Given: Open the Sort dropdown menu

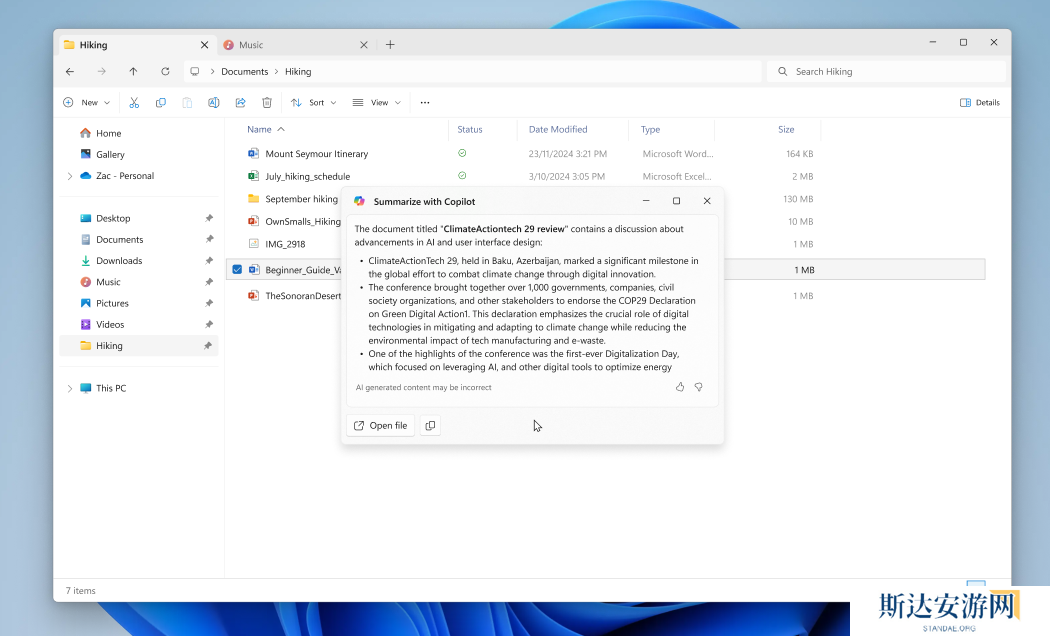Looking at the screenshot, I should tap(313, 102).
